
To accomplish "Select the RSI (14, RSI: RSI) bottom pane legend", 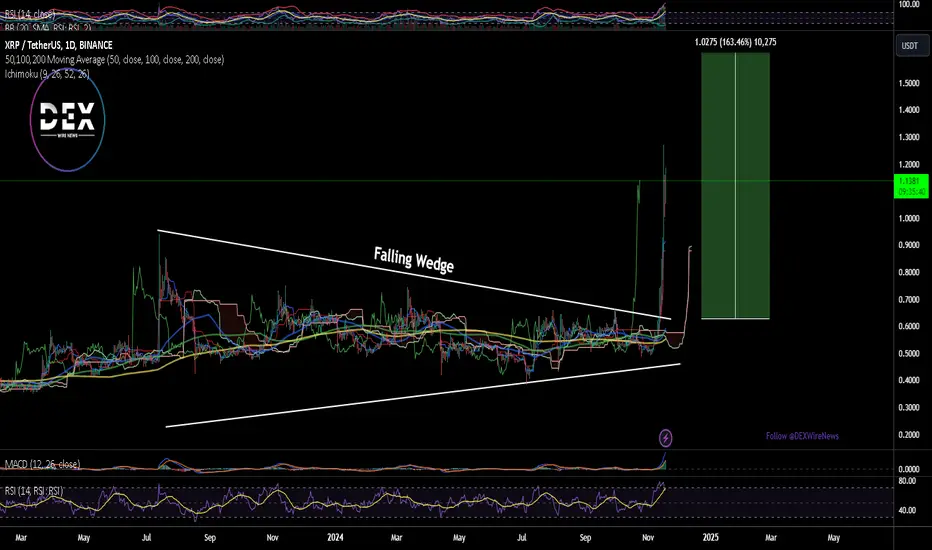I will 33,491.
